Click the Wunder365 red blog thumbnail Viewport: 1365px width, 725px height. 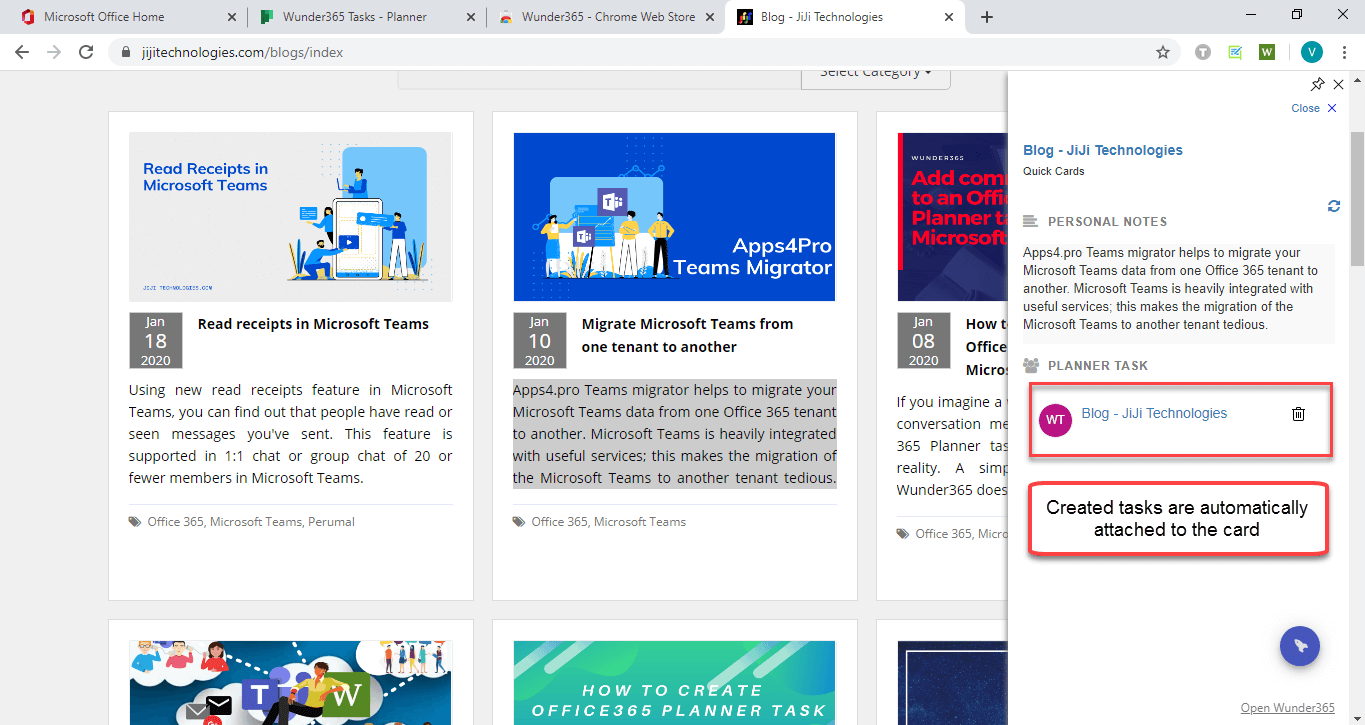click(x=952, y=217)
